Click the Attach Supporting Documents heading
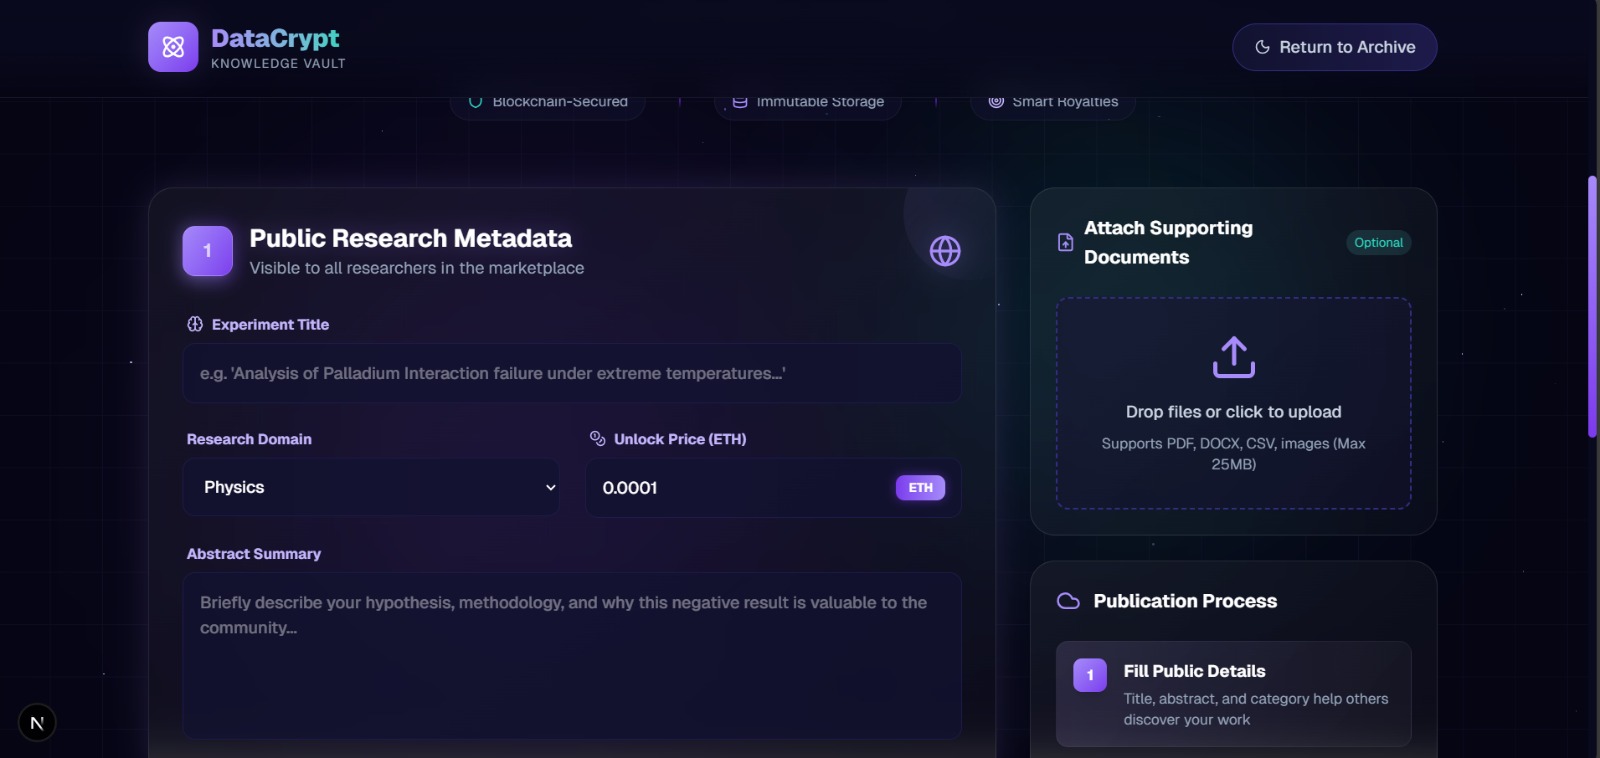The image size is (1600, 758). point(1168,243)
